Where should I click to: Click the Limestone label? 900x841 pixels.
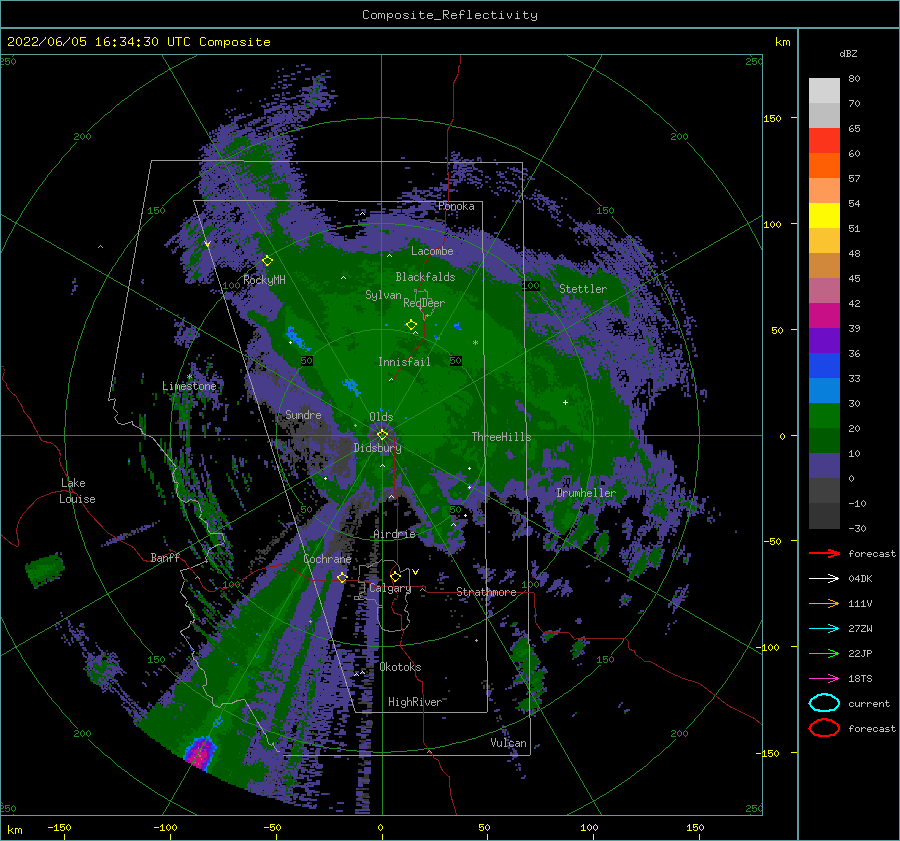189,386
